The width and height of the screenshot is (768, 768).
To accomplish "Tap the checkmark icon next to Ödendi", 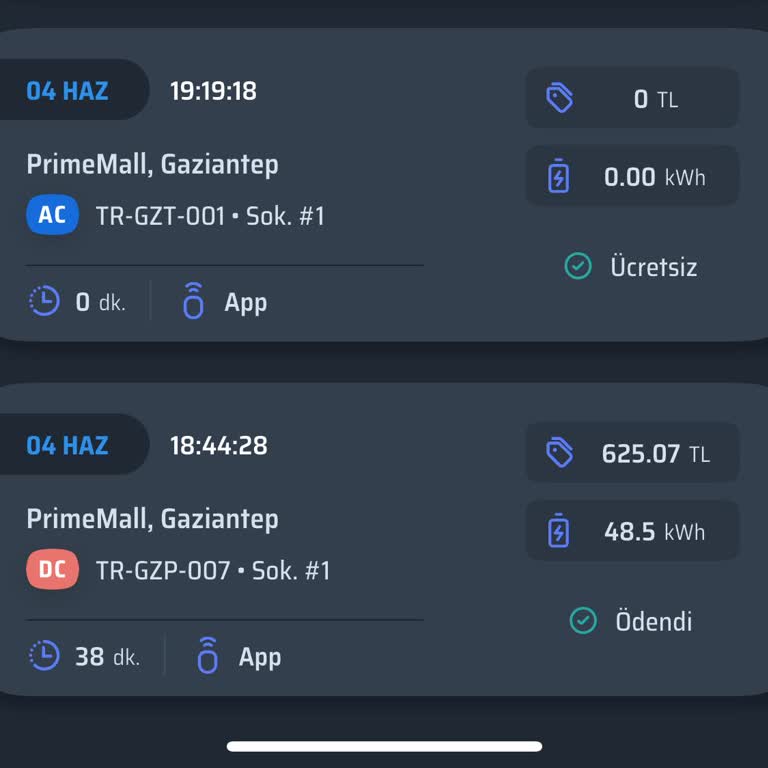I will pos(582,621).
